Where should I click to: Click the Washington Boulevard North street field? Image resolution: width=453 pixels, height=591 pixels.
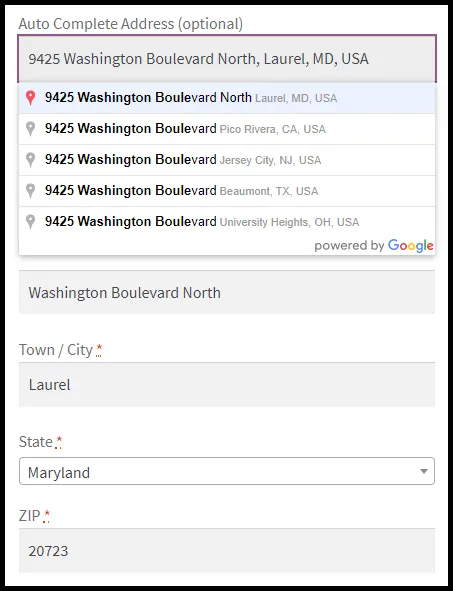click(227, 292)
